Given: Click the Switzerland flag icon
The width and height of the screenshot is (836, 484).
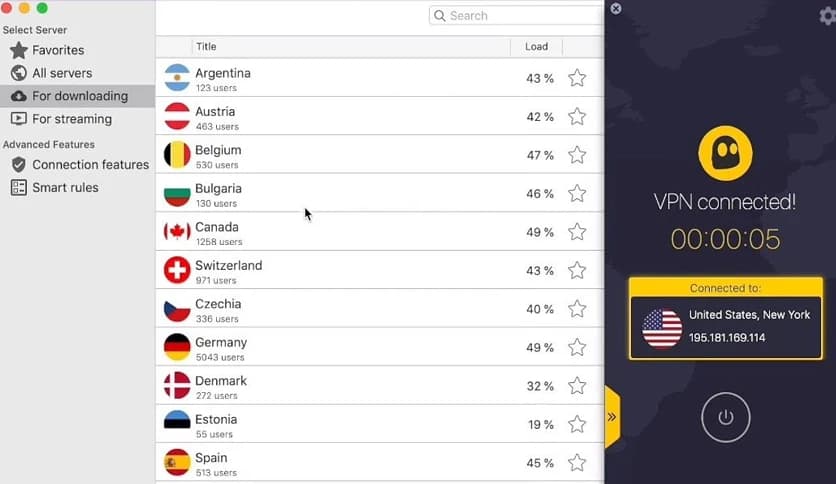Looking at the screenshot, I should [x=177, y=270].
